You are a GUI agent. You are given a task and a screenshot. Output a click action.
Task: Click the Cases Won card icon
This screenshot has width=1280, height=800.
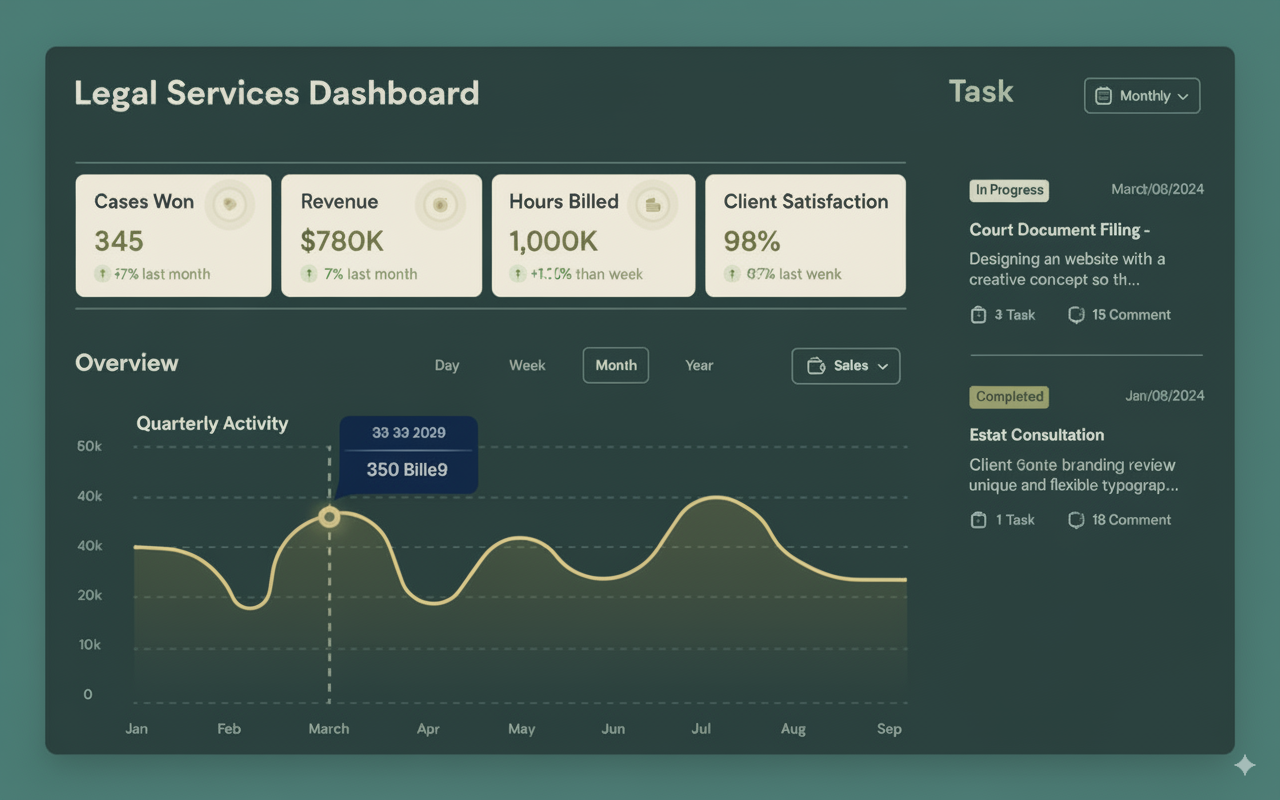pos(230,204)
